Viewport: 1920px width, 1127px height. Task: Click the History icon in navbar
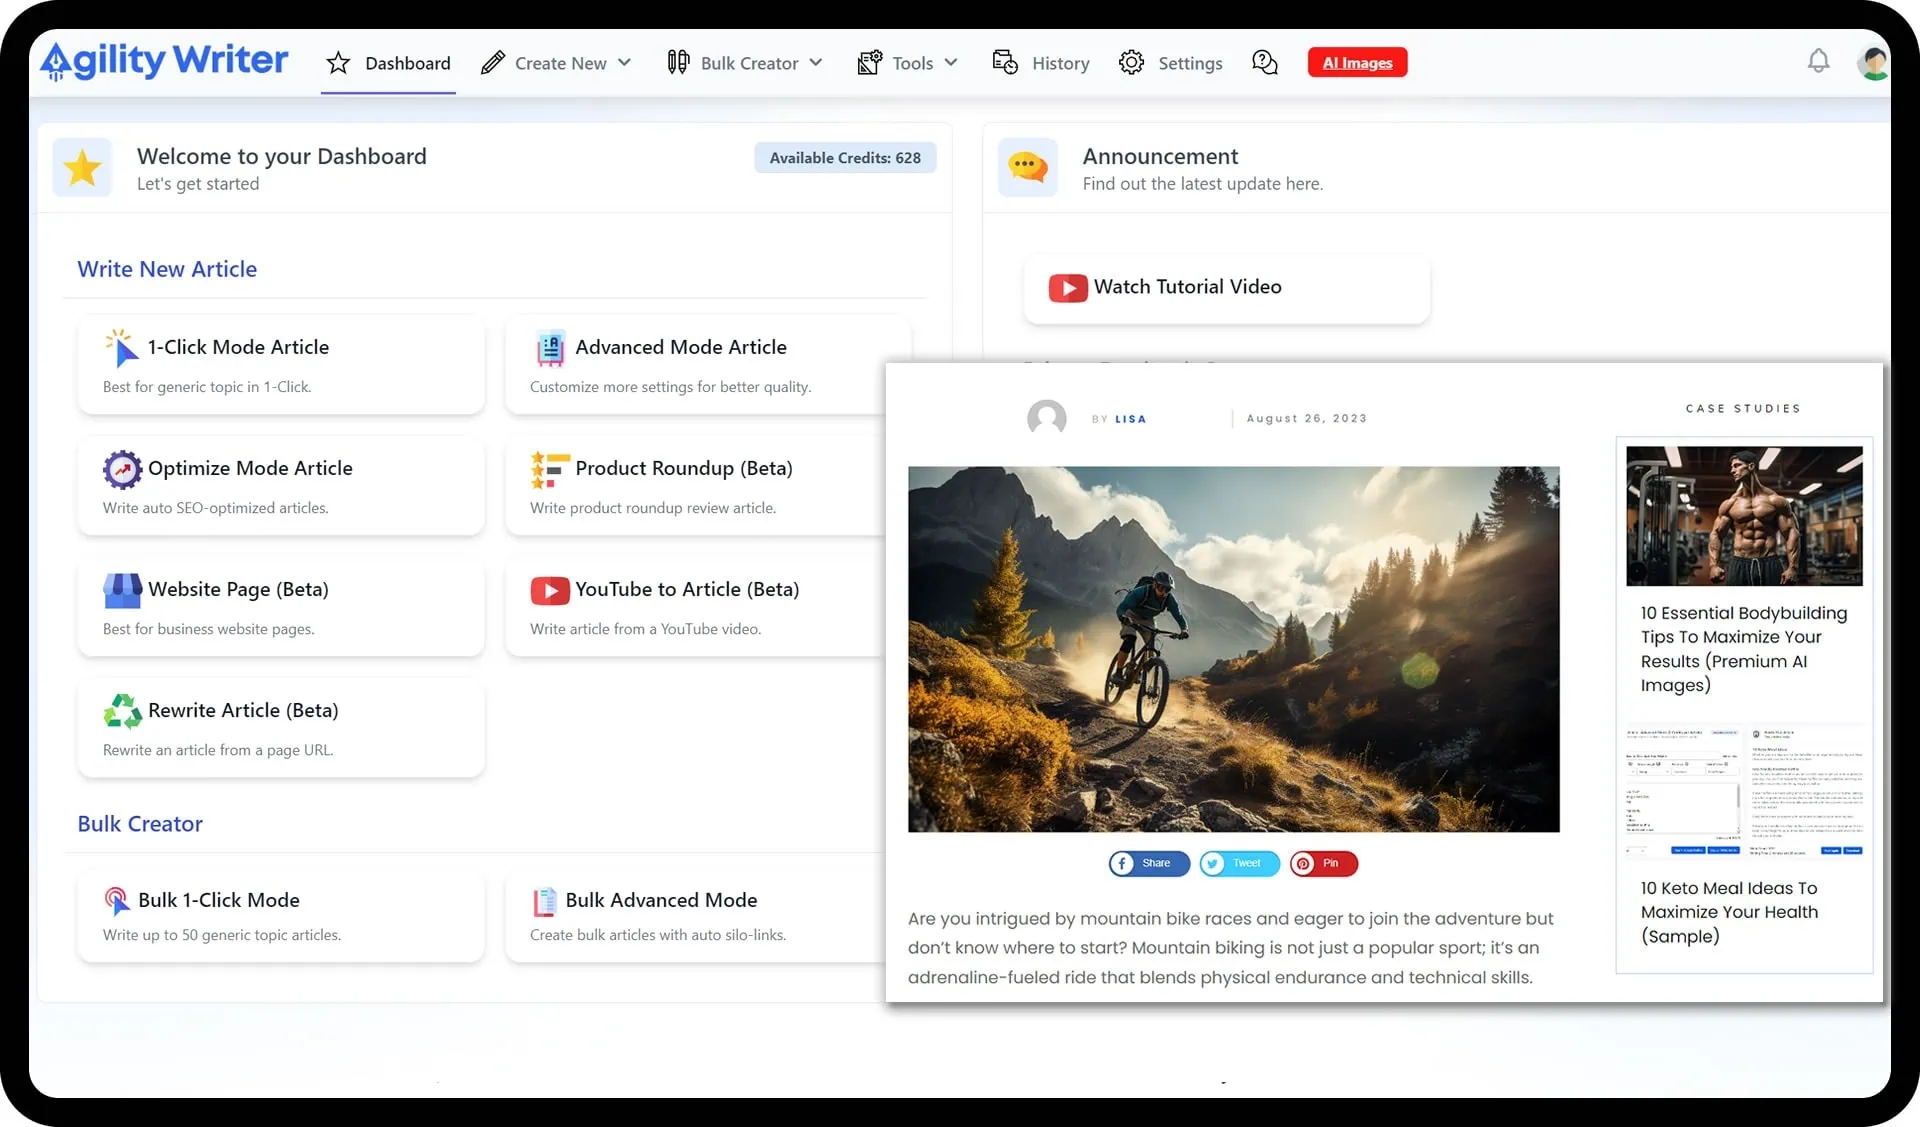(x=1005, y=62)
